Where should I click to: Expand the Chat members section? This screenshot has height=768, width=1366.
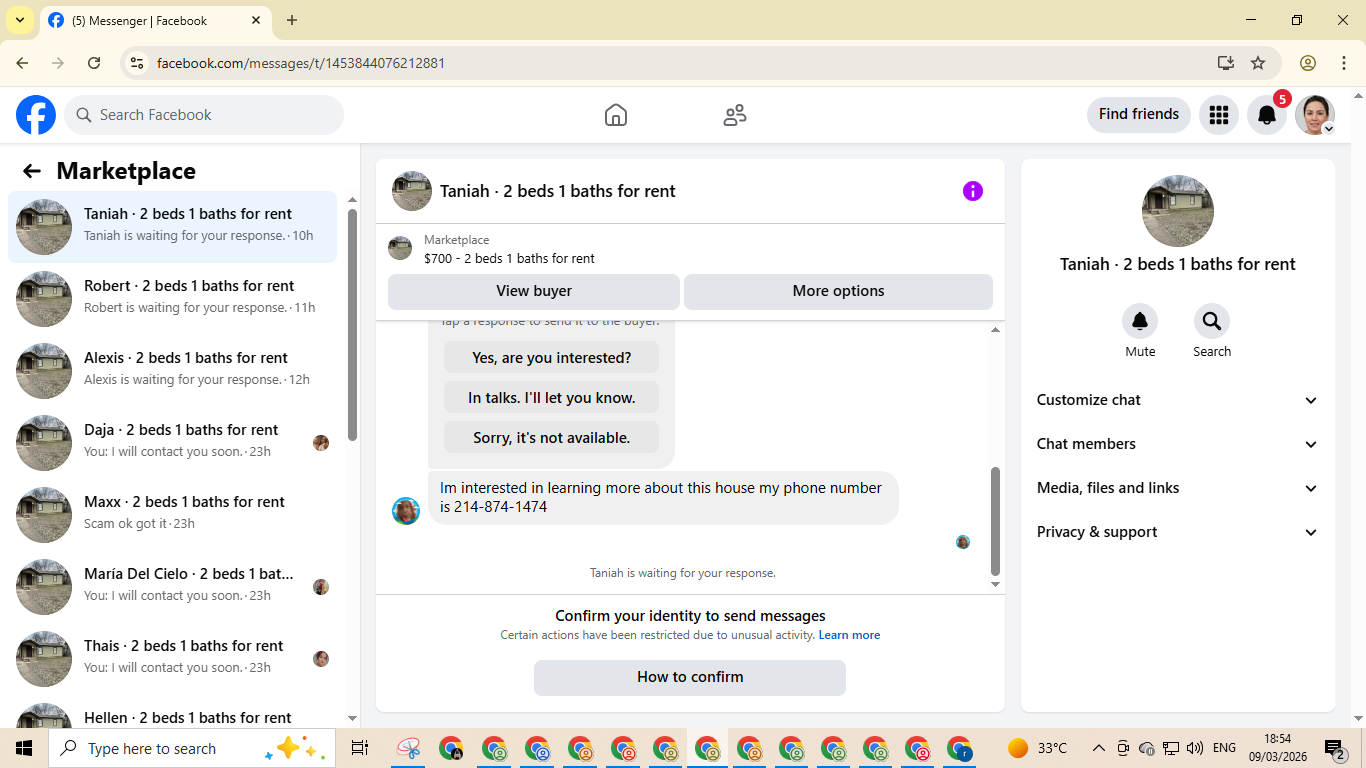tap(1178, 444)
